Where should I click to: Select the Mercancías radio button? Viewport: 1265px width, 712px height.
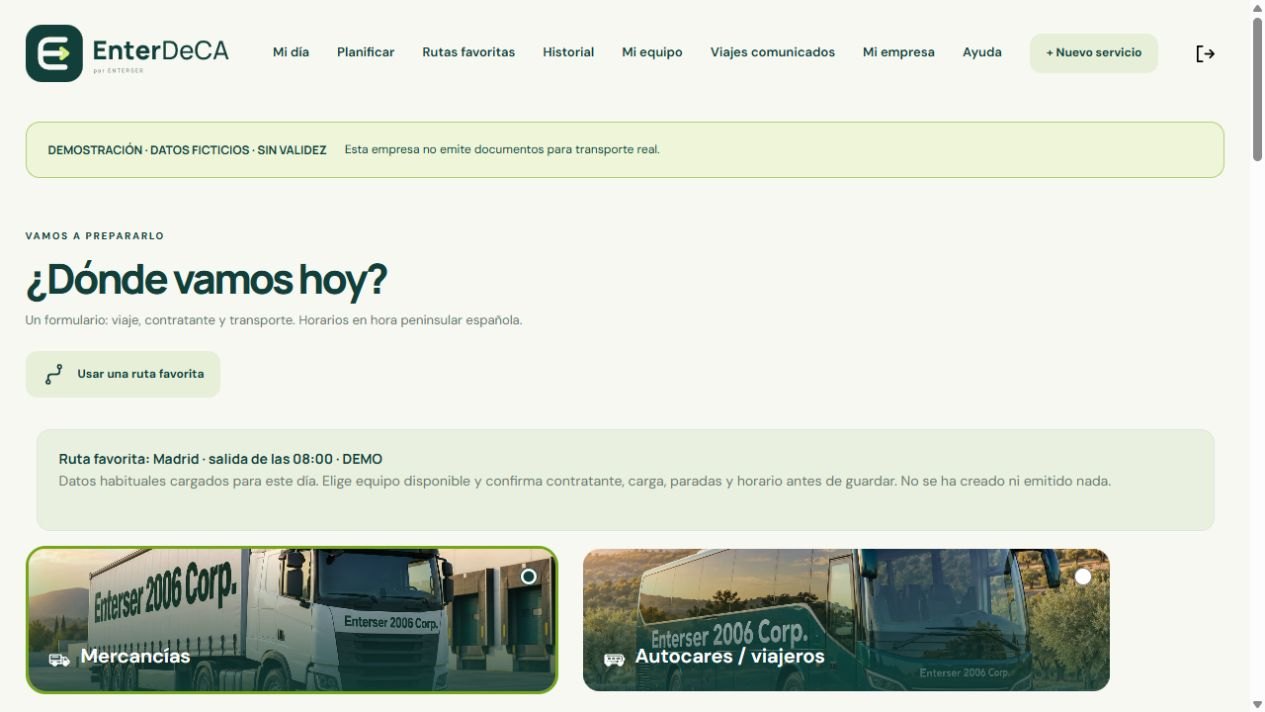(529, 576)
